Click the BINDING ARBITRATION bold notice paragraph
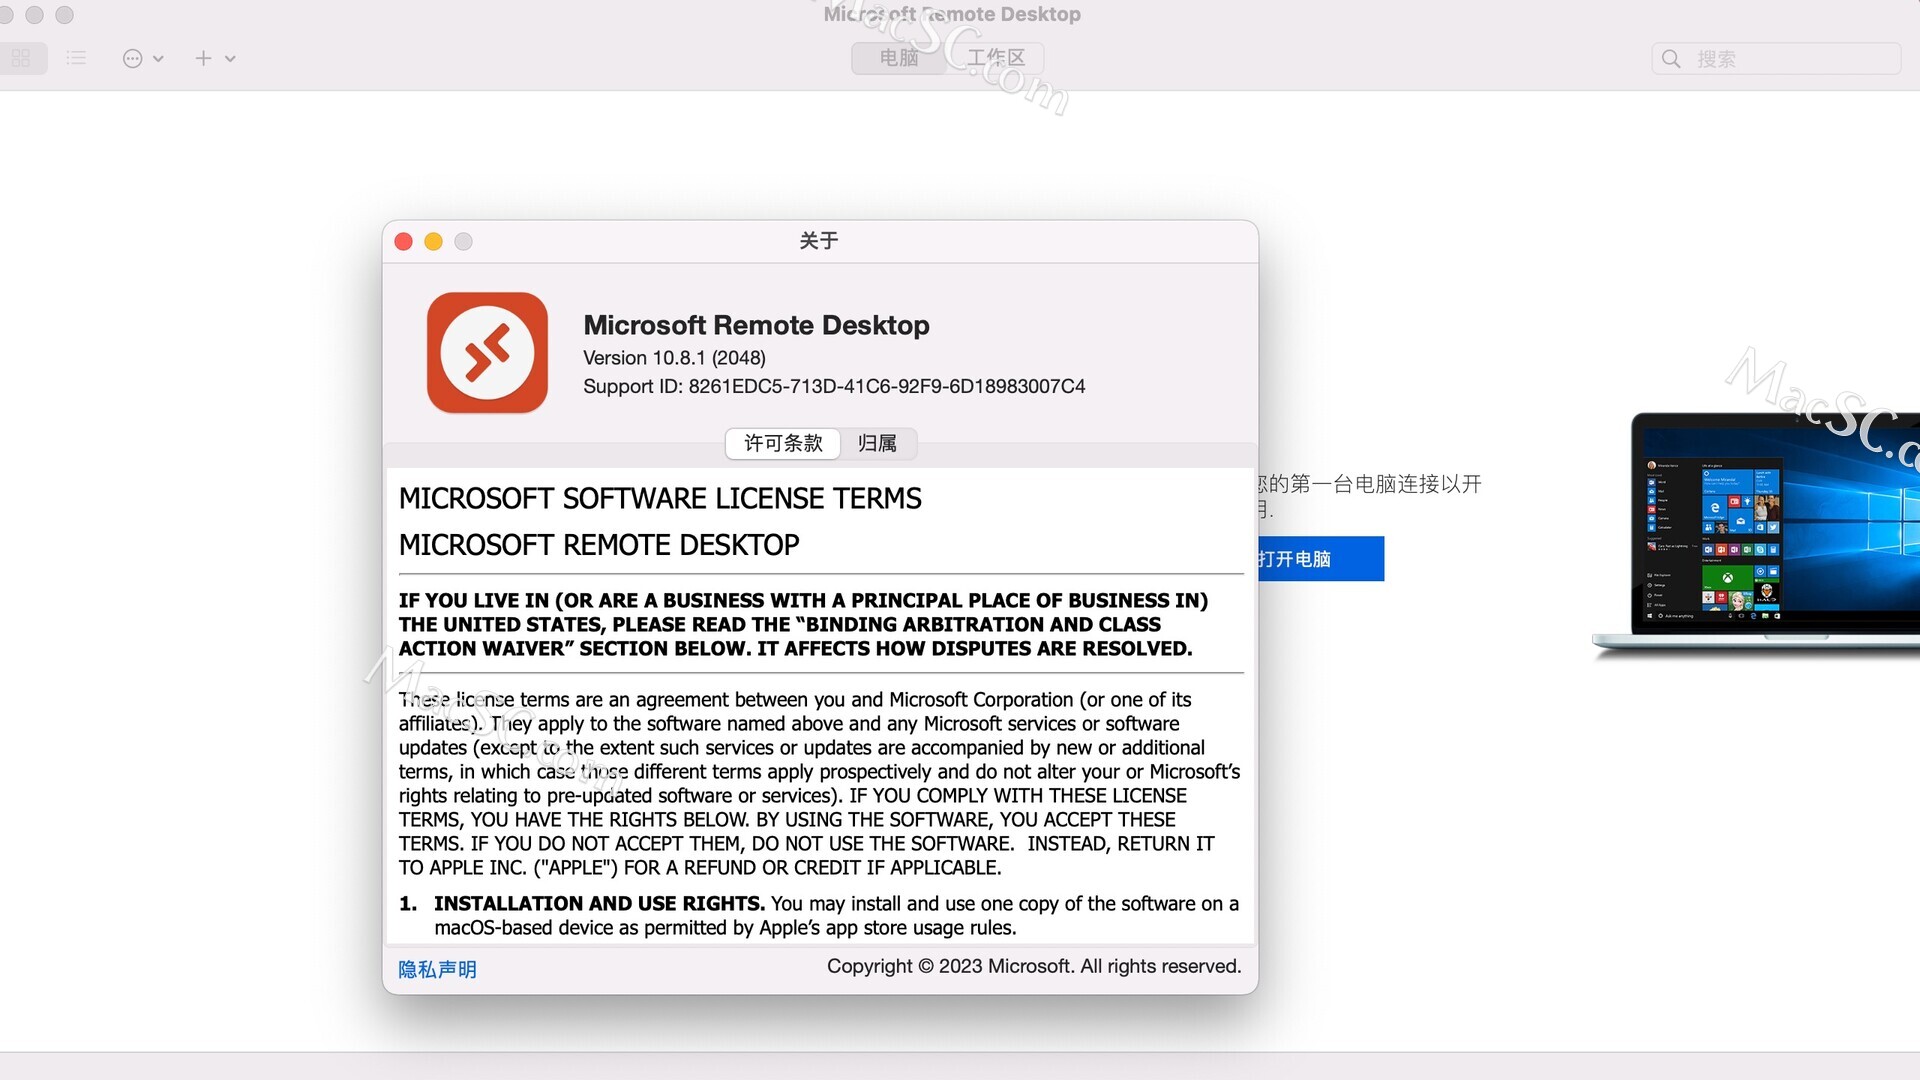The height and width of the screenshot is (1080, 1920). (x=803, y=624)
